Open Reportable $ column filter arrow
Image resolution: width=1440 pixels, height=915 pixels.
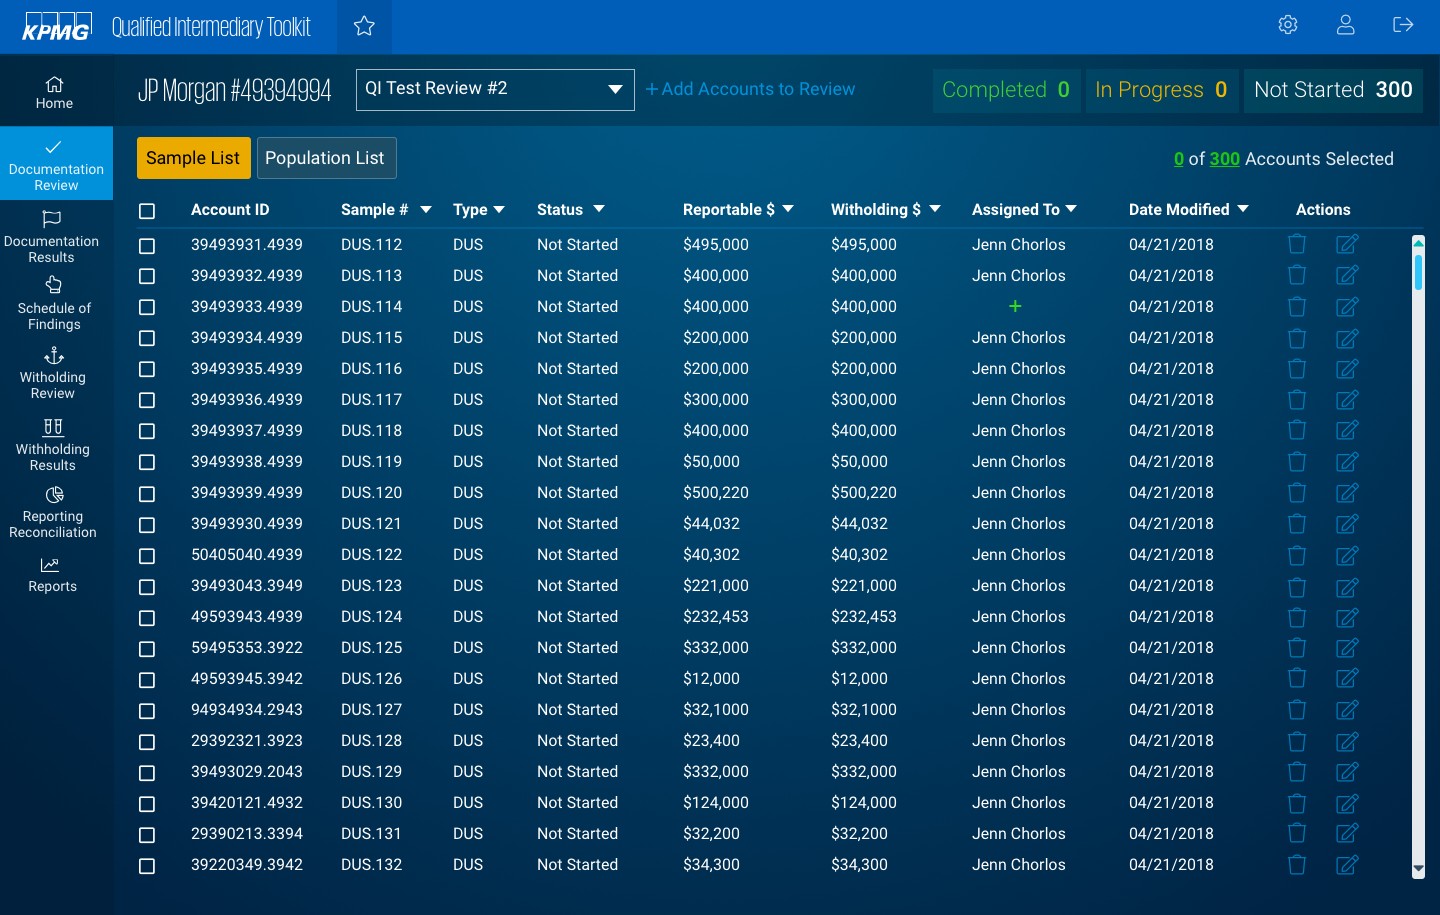pos(788,209)
